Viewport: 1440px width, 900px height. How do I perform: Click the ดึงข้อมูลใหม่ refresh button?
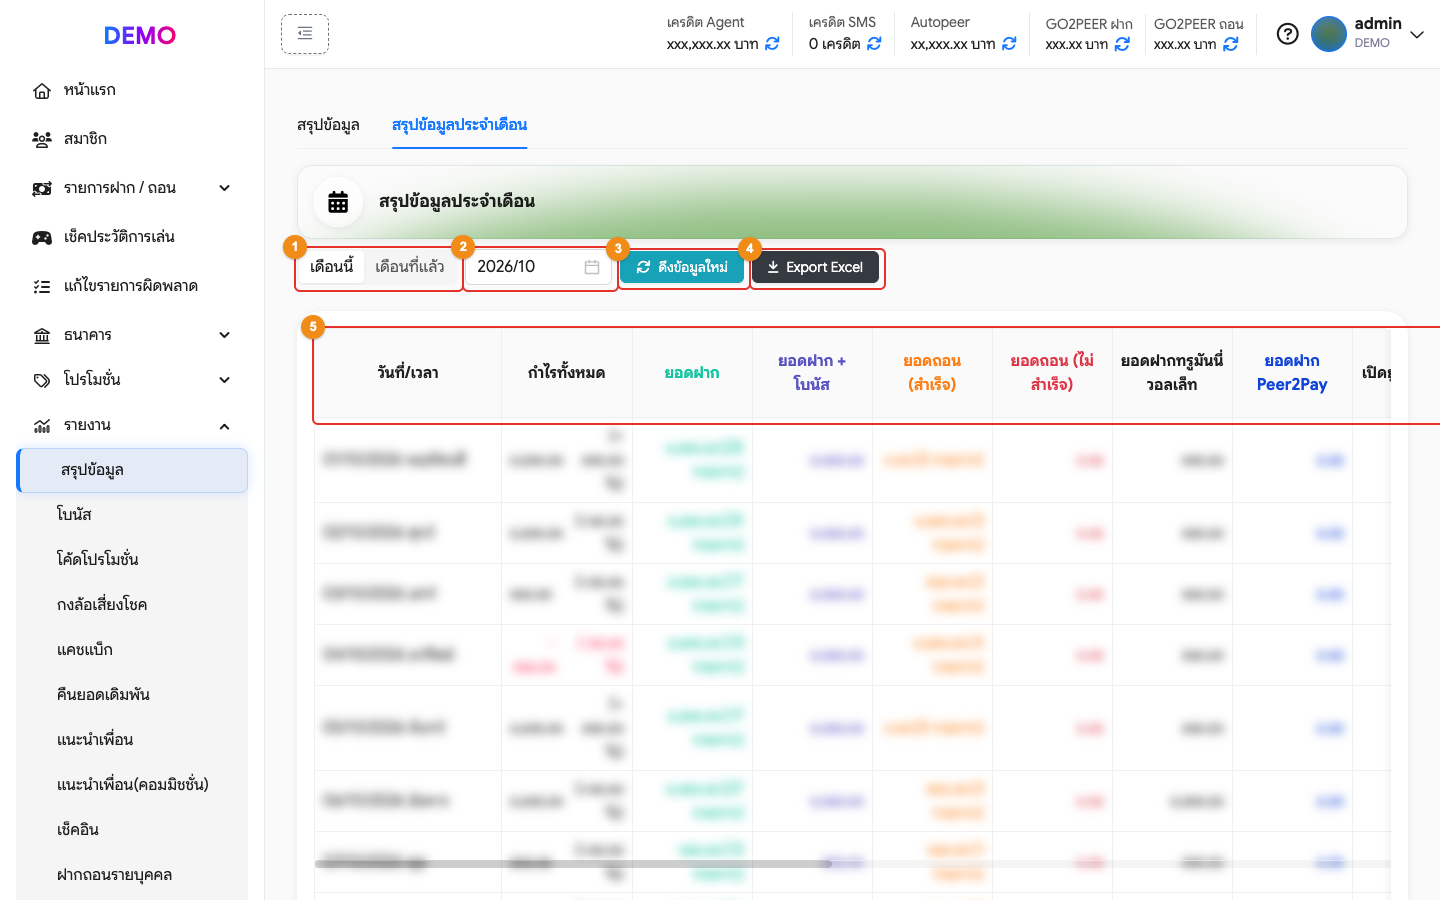pos(683,267)
